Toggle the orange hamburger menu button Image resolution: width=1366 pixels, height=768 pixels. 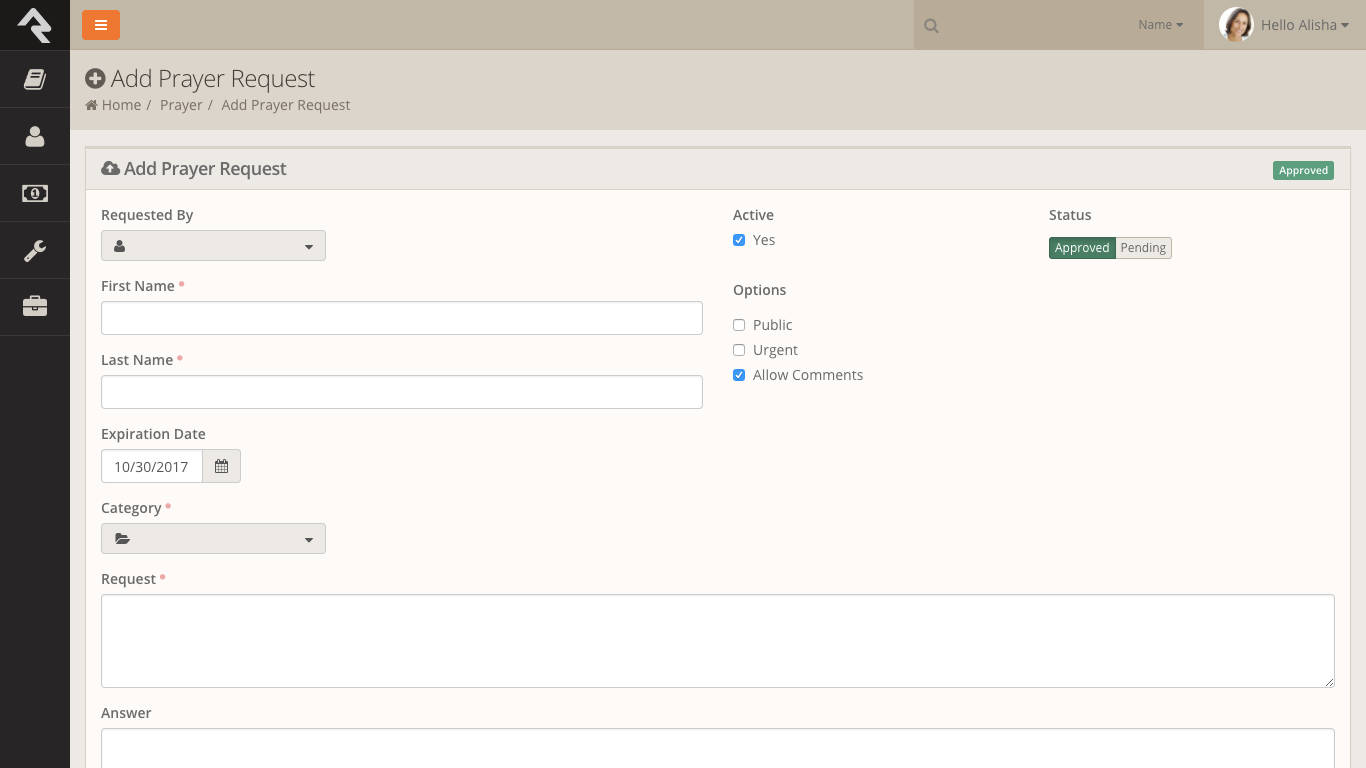(x=101, y=25)
